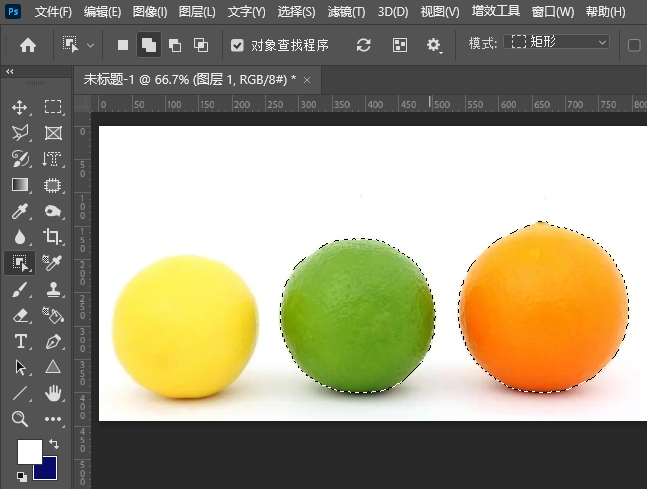Select the Blur tool droplet icon
This screenshot has width=647, height=489.
(x=20, y=237)
